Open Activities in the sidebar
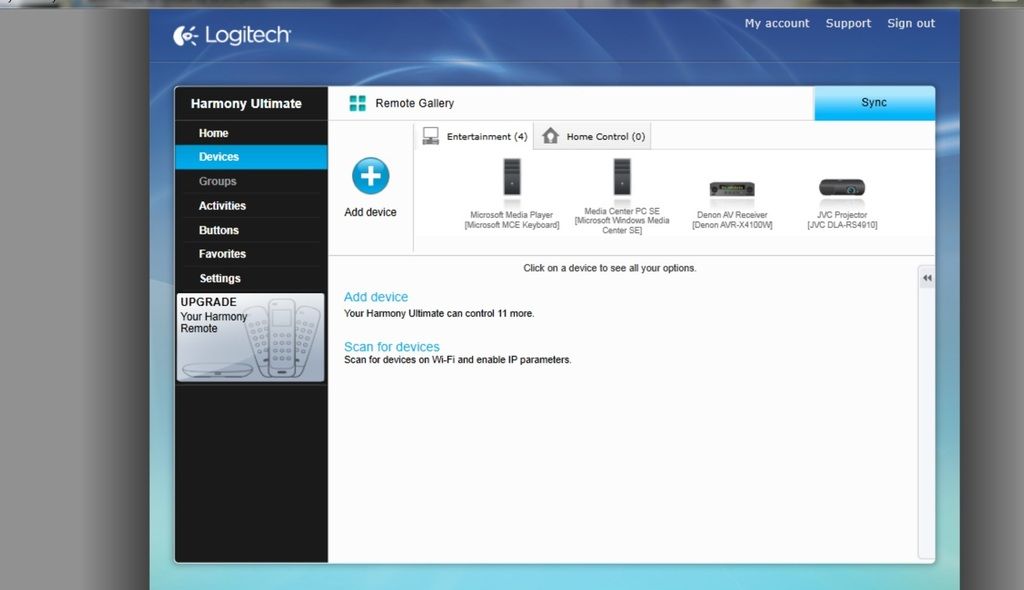 click(x=251, y=205)
